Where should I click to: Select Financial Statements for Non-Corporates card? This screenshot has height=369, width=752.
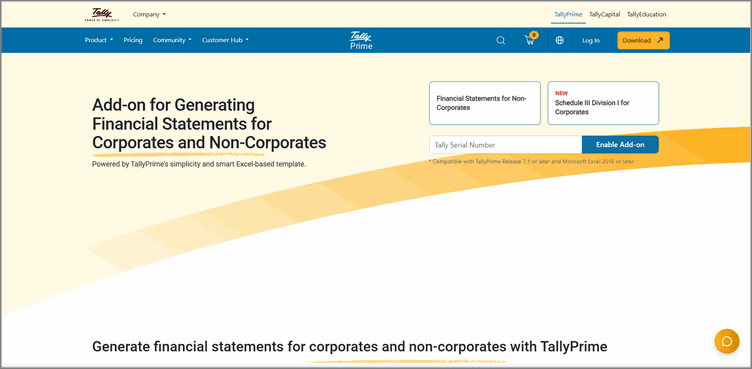coord(485,103)
